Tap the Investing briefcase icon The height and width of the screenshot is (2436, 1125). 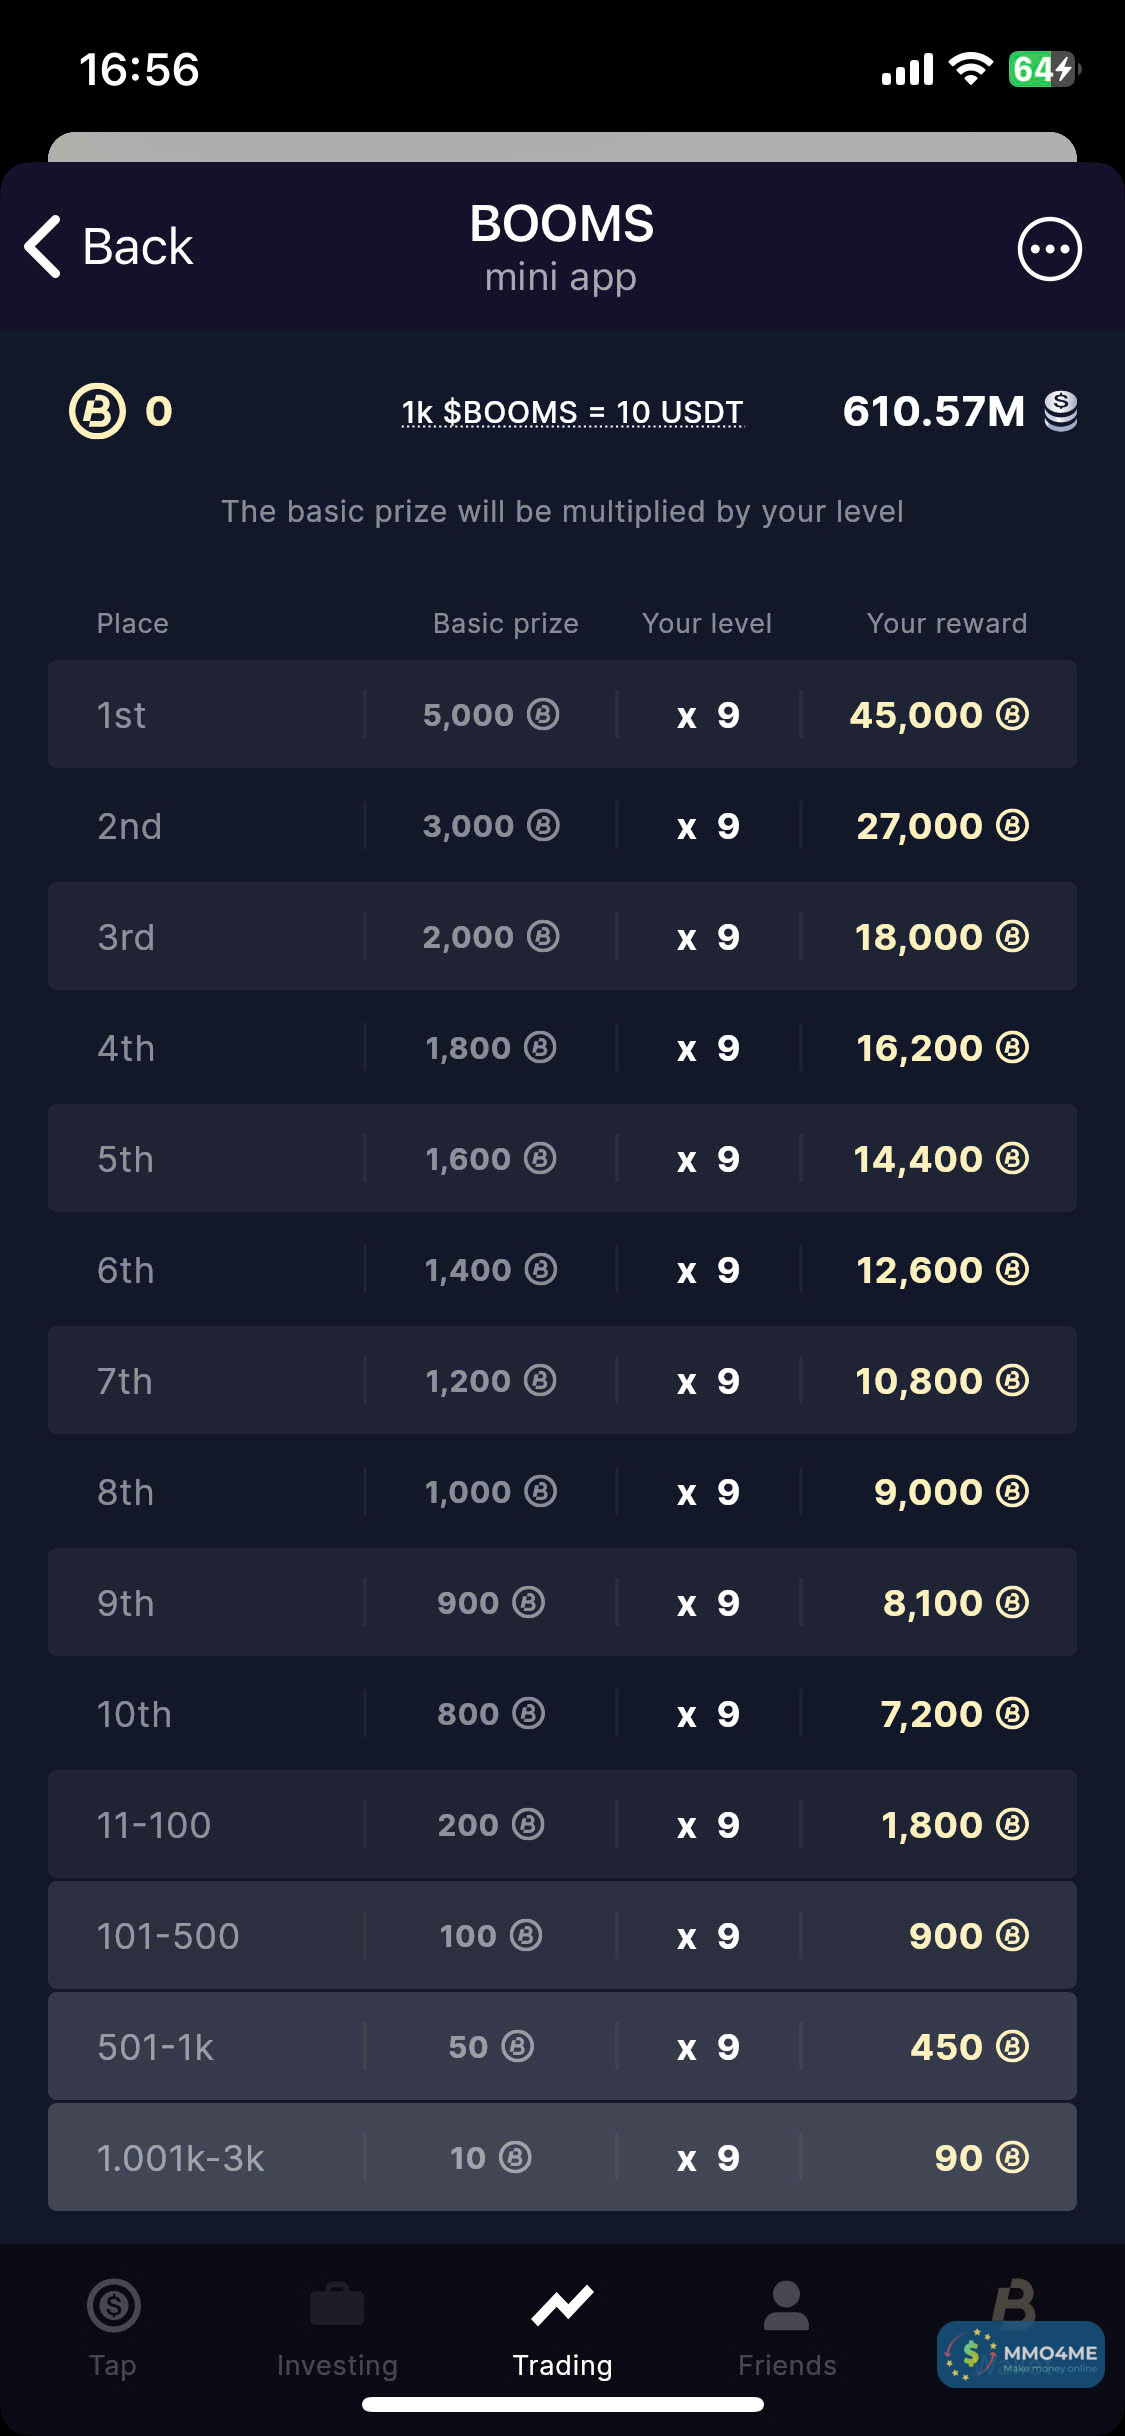coord(337,2305)
